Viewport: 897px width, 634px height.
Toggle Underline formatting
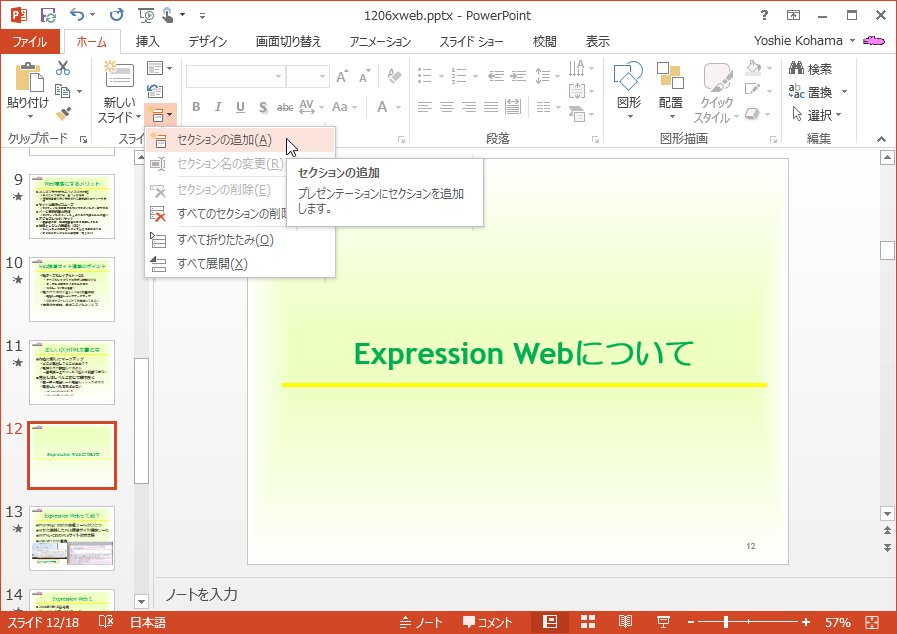[x=240, y=107]
